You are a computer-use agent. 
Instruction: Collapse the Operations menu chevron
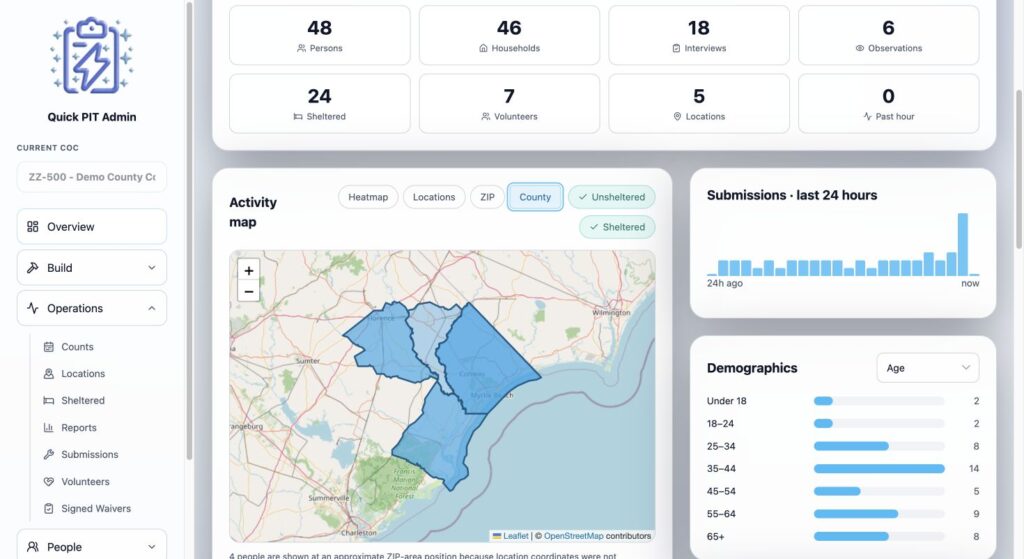click(x=152, y=308)
